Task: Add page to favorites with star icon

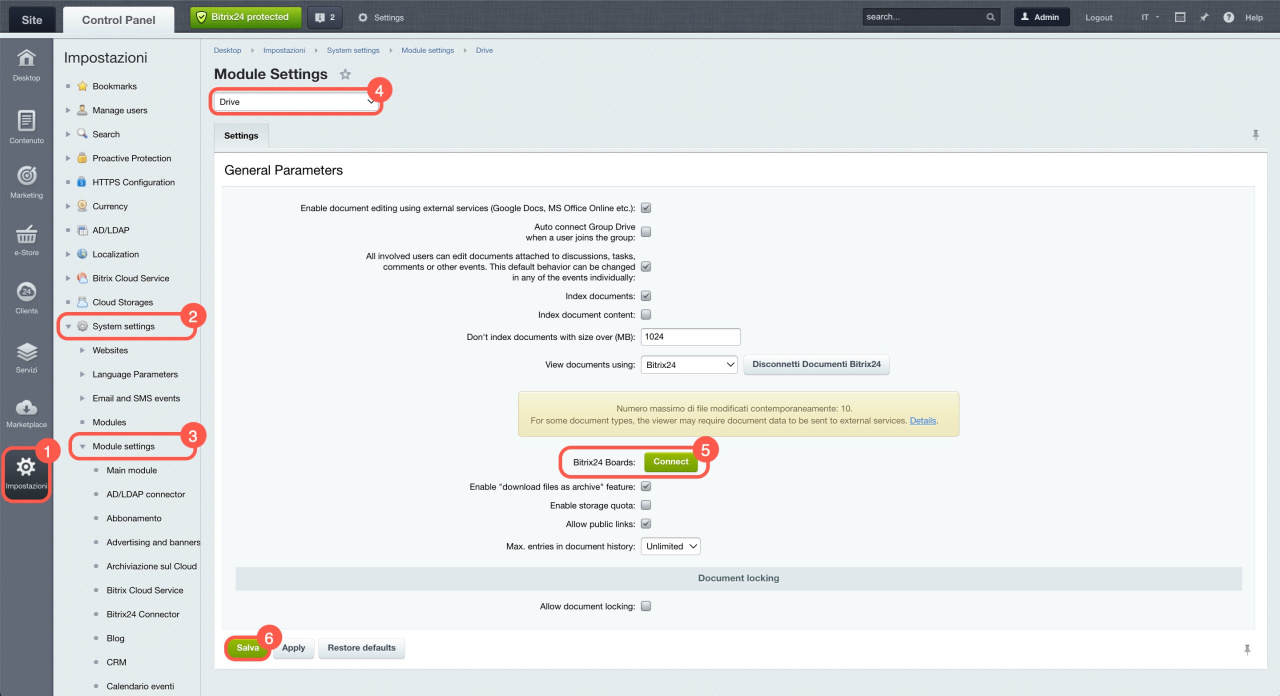Action: (x=346, y=74)
